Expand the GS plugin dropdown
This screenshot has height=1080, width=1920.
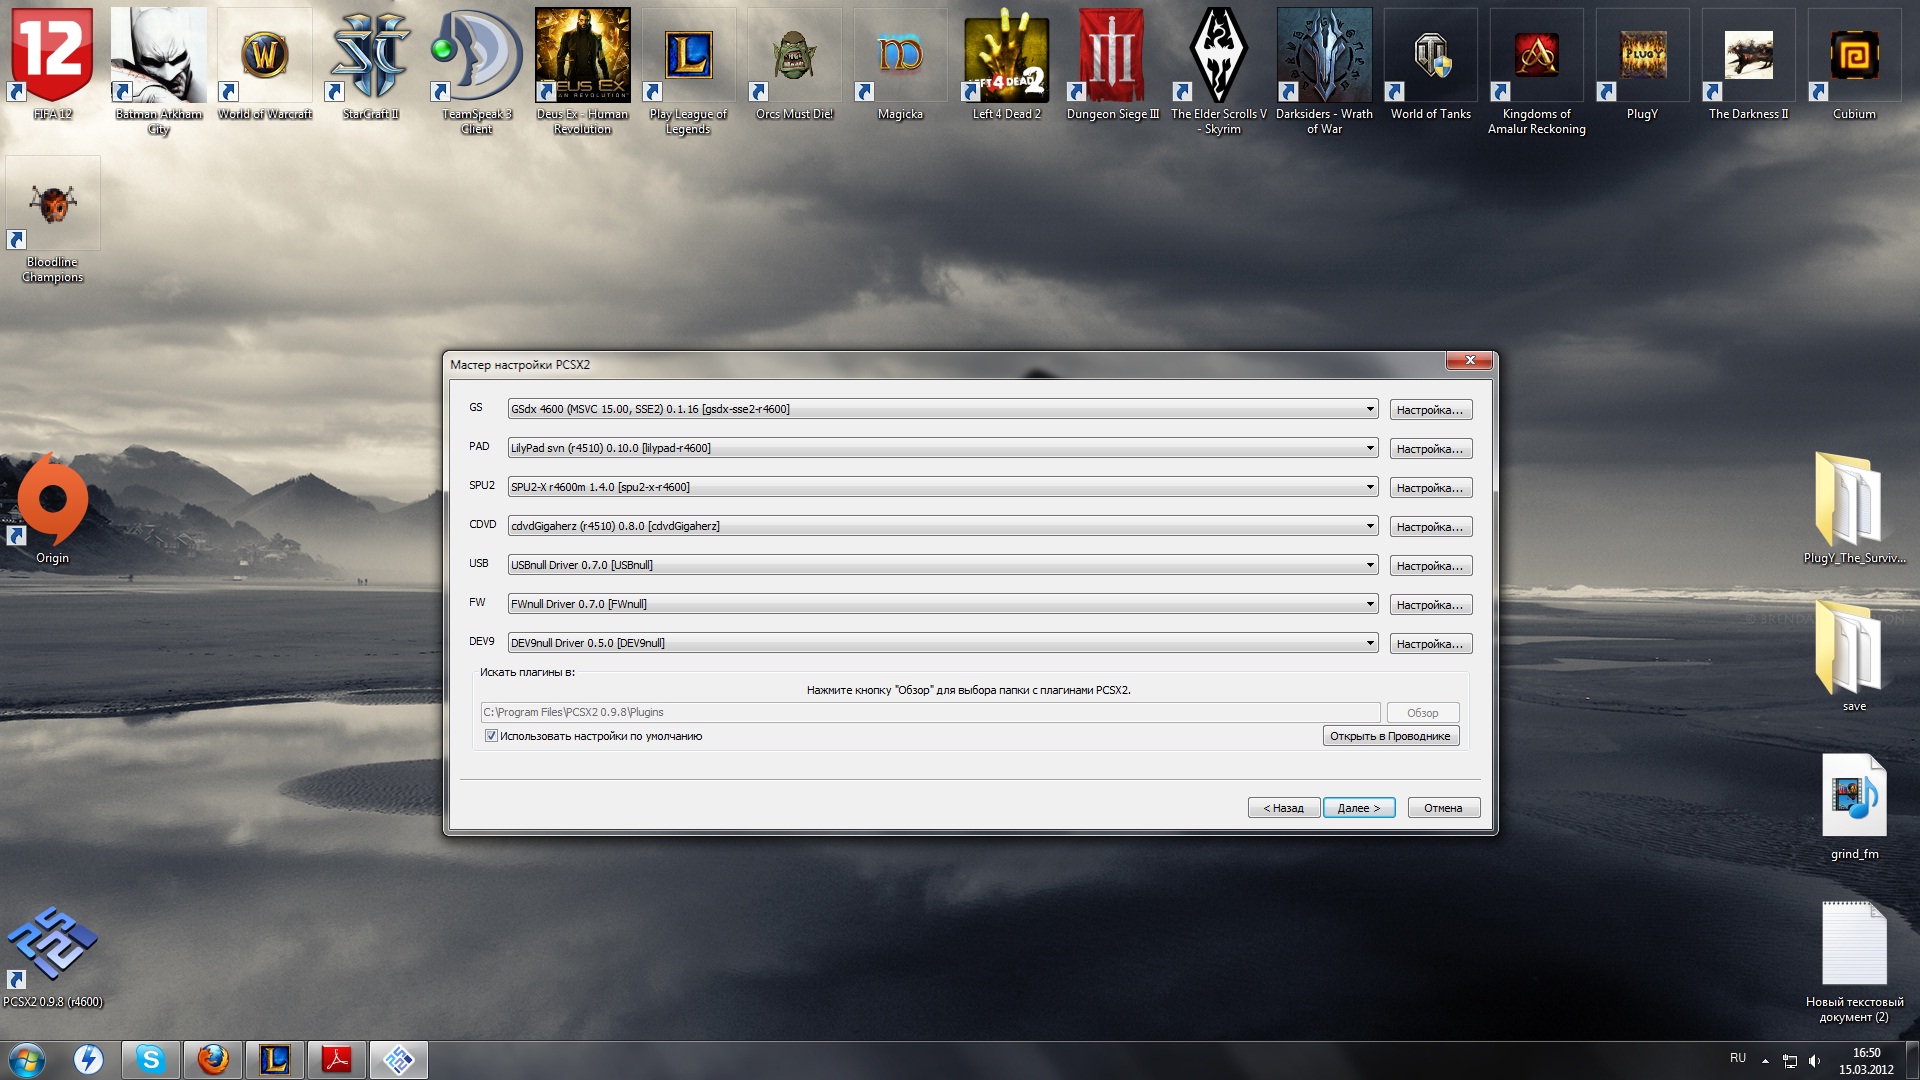pyautogui.click(x=1370, y=409)
